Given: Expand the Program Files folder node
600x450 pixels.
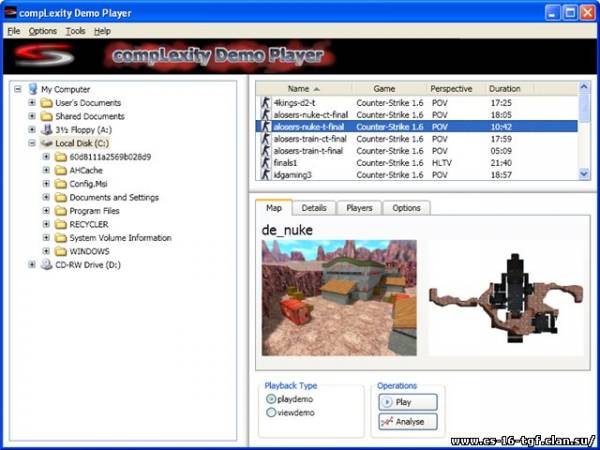Looking at the screenshot, I should (x=46, y=210).
